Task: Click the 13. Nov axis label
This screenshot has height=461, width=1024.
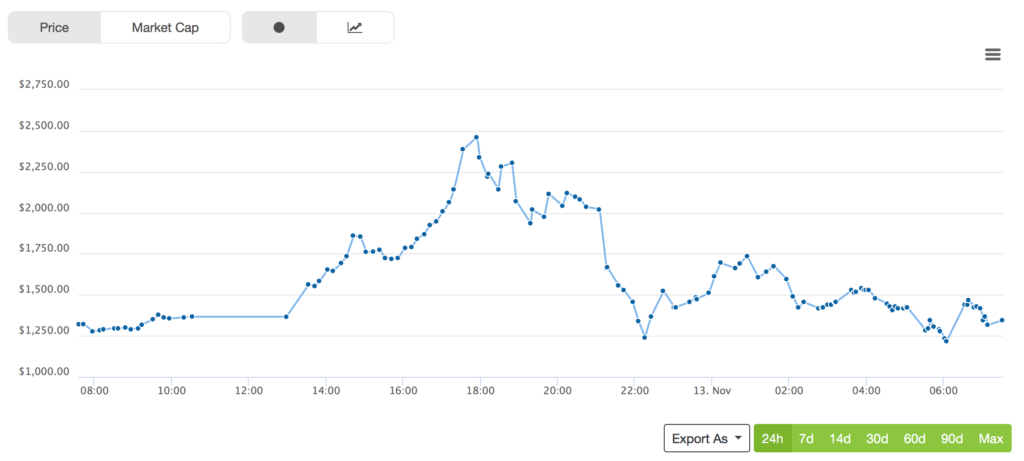Action: 711,392
